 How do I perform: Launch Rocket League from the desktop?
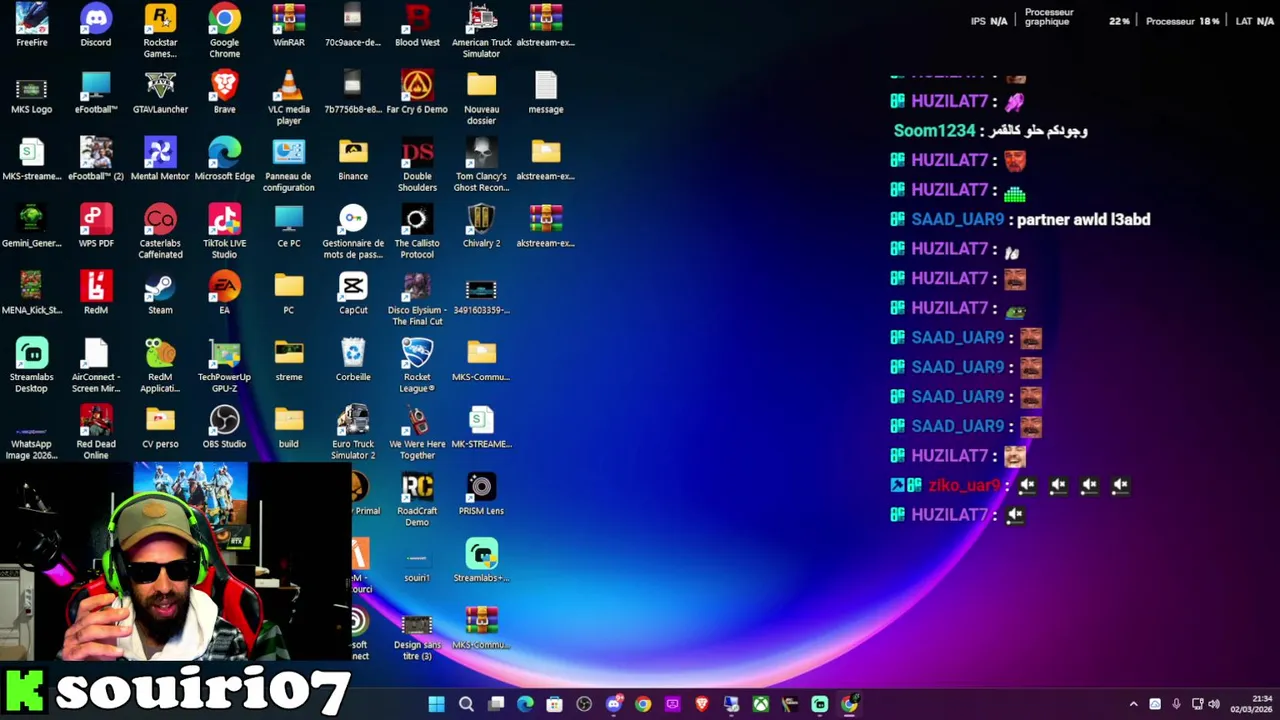point(417,365)
